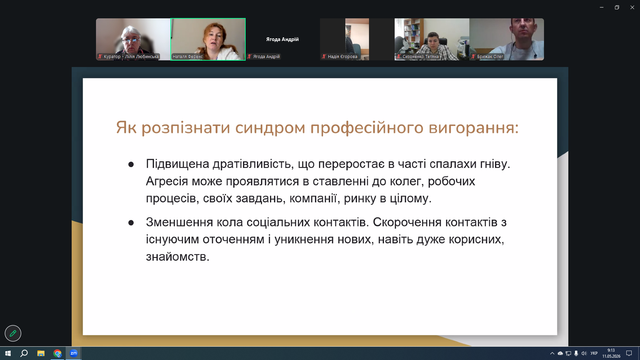
Task: Select Куратор Лілія Любинська video tile
Action: (133, 39)
